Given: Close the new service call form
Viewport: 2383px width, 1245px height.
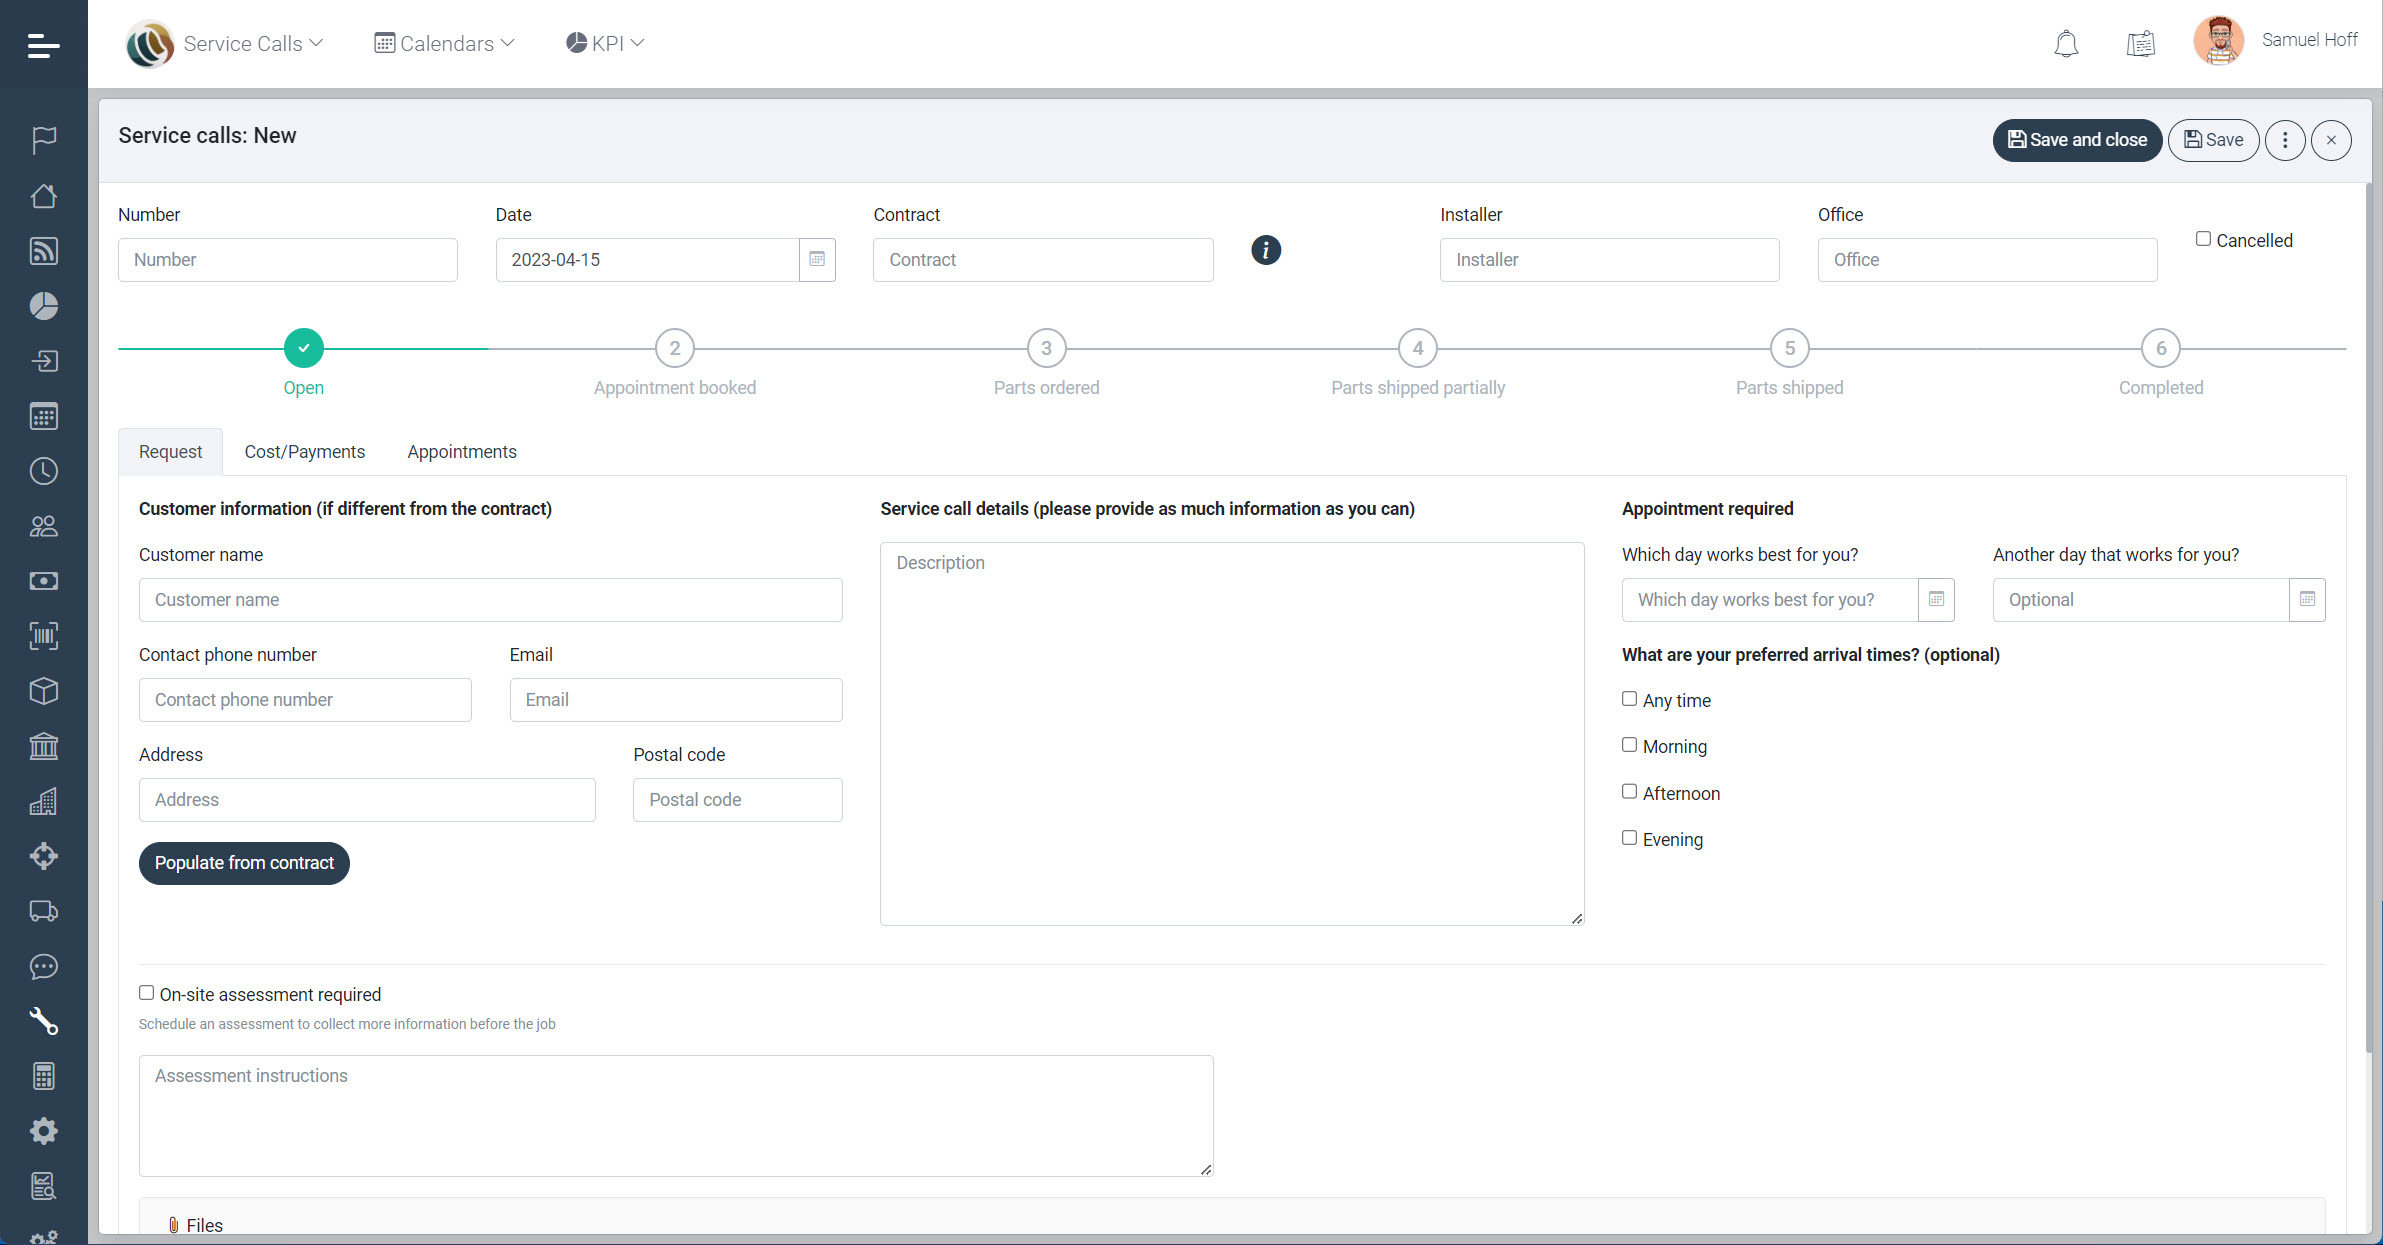Looking at the screenshot, I should pyautogui.click(x=2331, y=140).
